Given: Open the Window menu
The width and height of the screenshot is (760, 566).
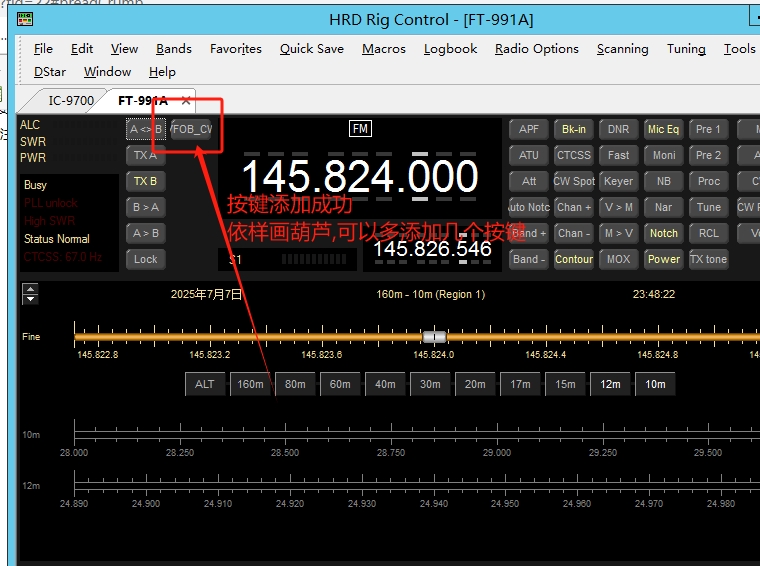Looking at the screenshot, I should coord(107,72).
